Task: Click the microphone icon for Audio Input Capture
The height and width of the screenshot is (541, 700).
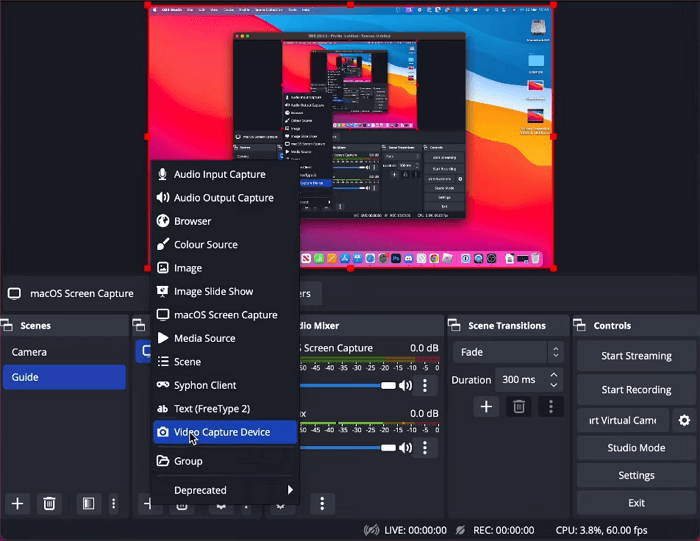Action: [162, 174]
